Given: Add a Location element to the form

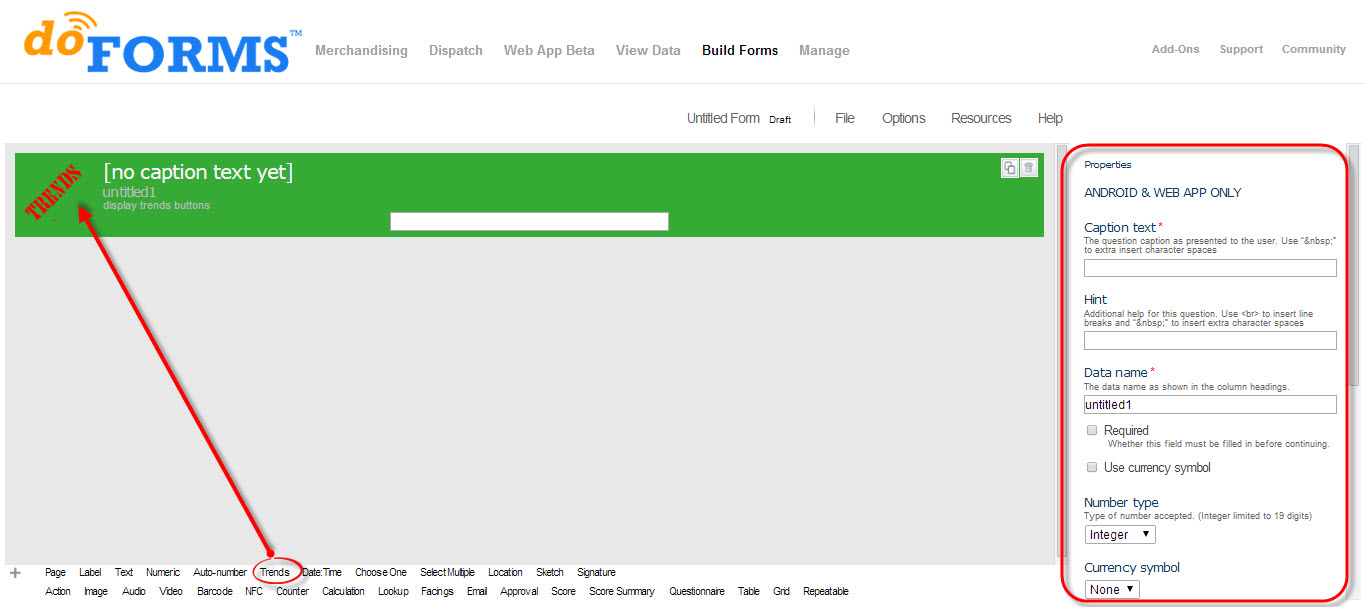Looking at the screenshot, I should [x=505, y=572].
